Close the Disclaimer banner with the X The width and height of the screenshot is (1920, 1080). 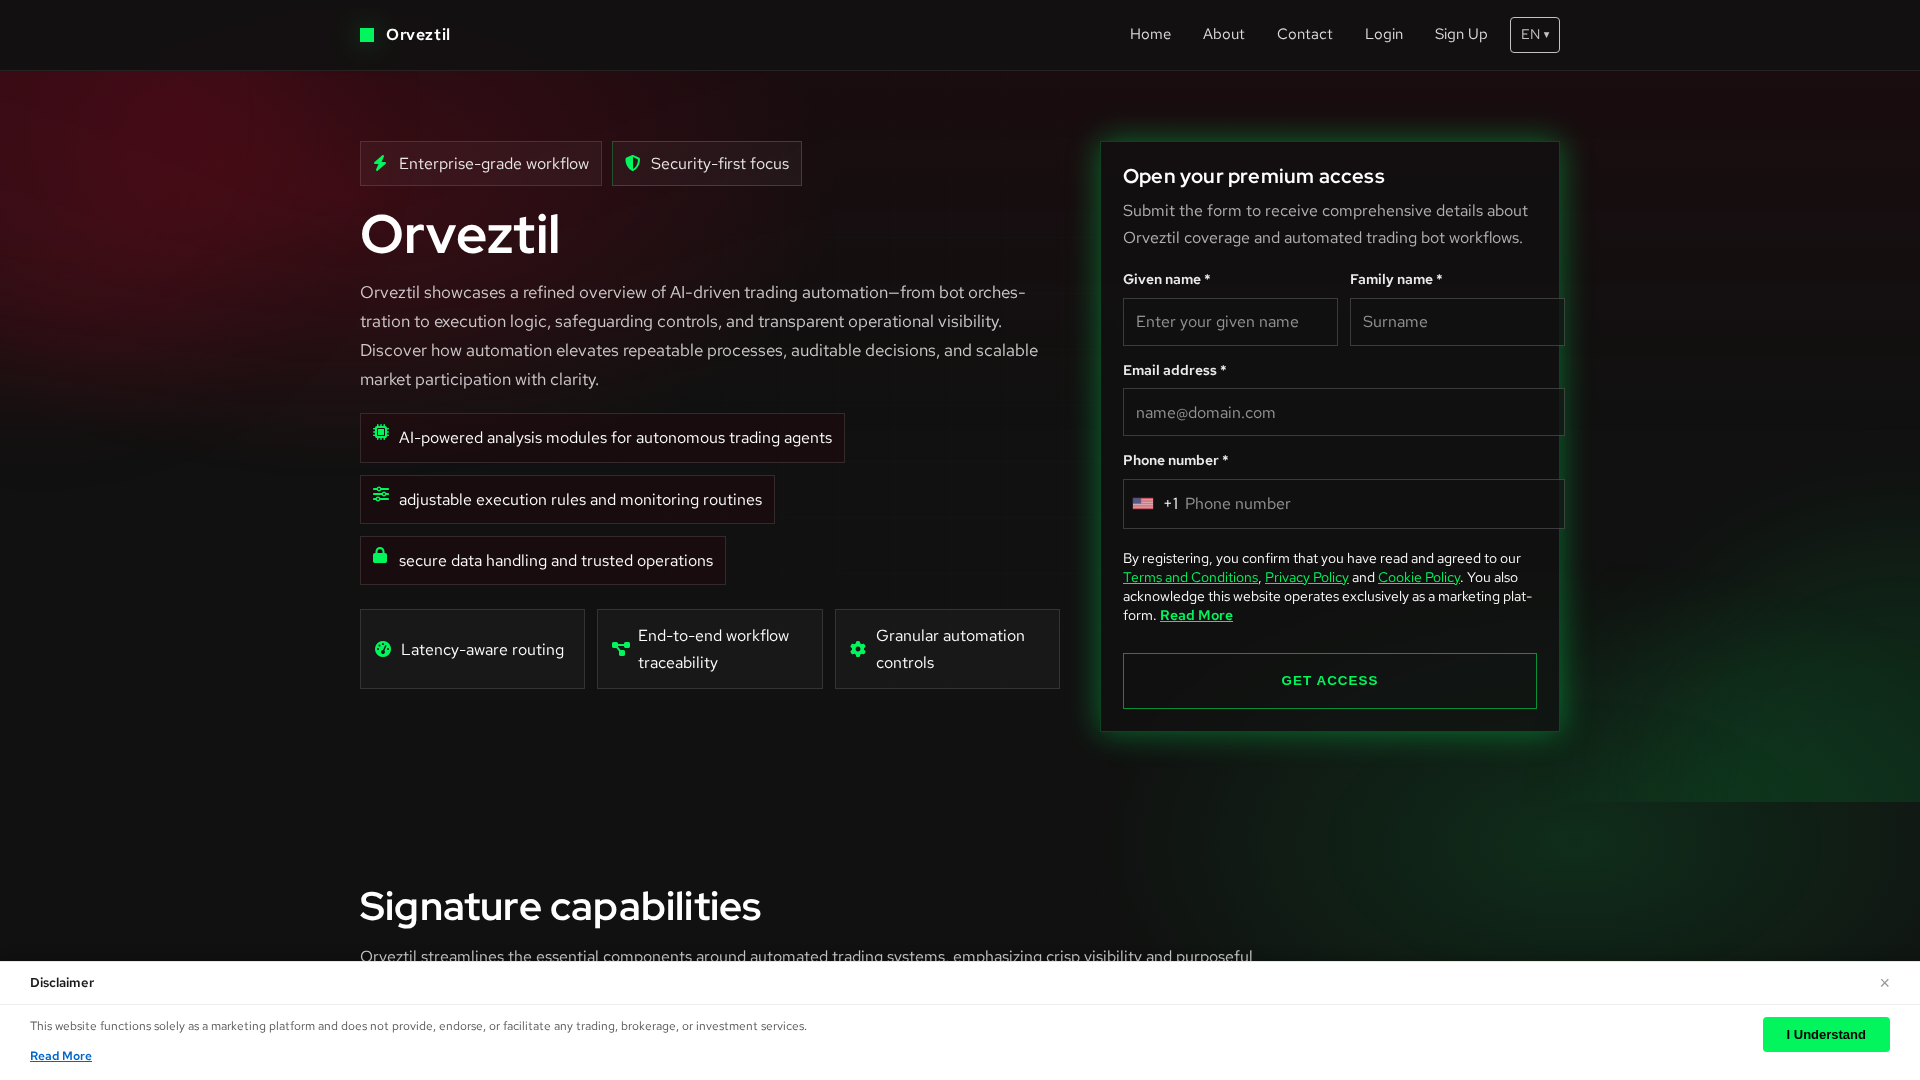(1884, 983)
